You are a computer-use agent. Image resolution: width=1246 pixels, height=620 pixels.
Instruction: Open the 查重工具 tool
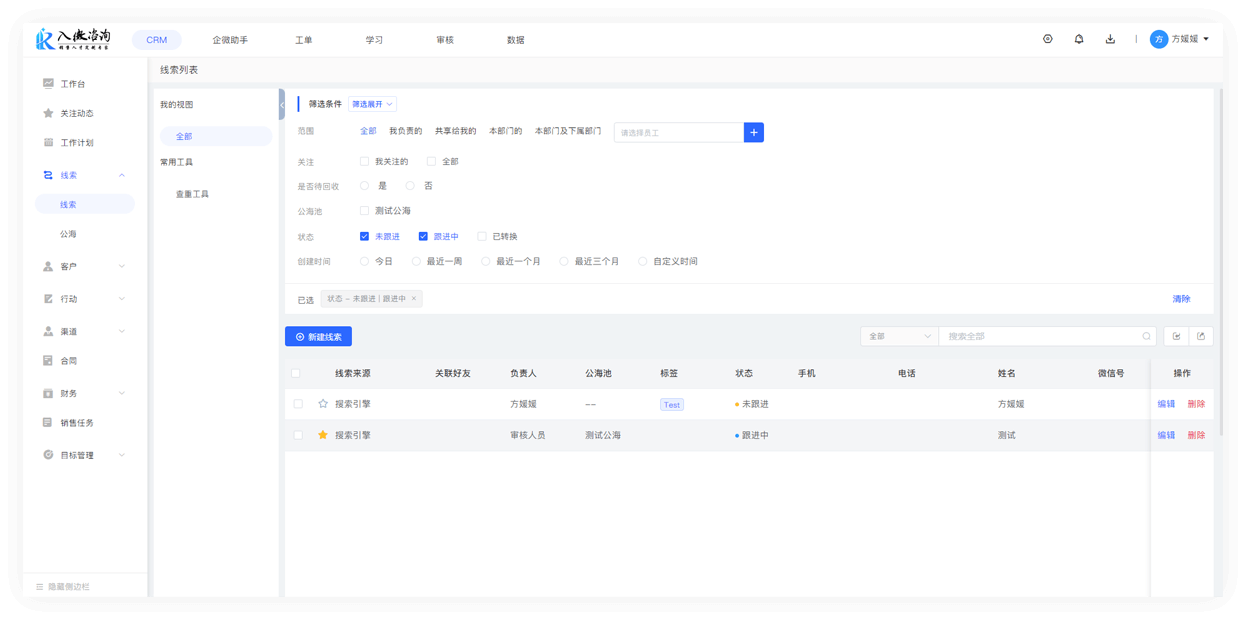[x=192, y=194]
